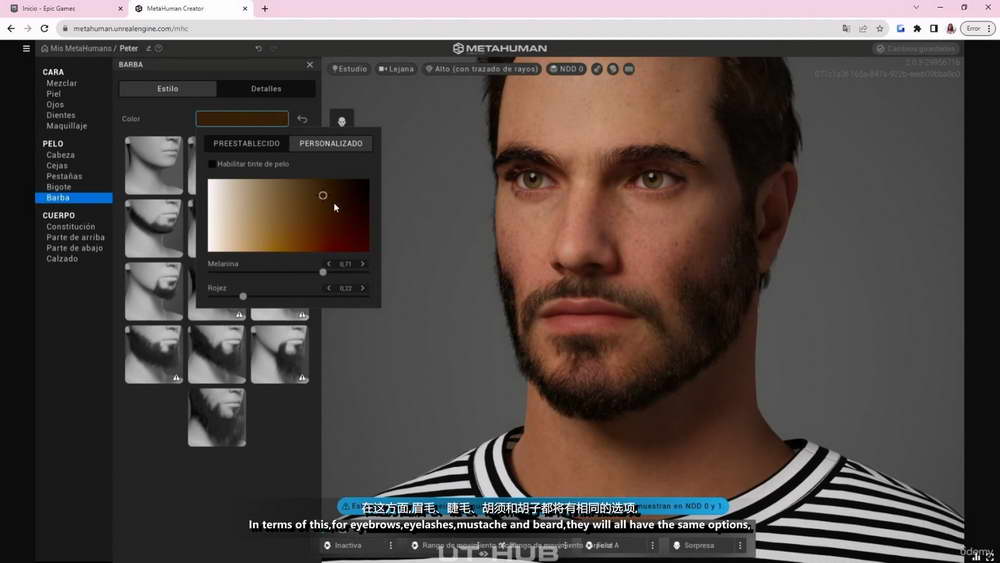Open the NDD 0 level selector

(x=566, y=69)
